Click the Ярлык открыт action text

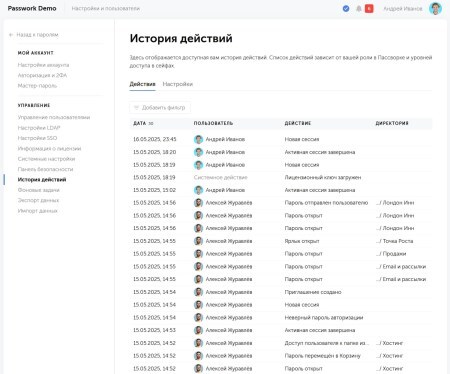click(302, 241)
